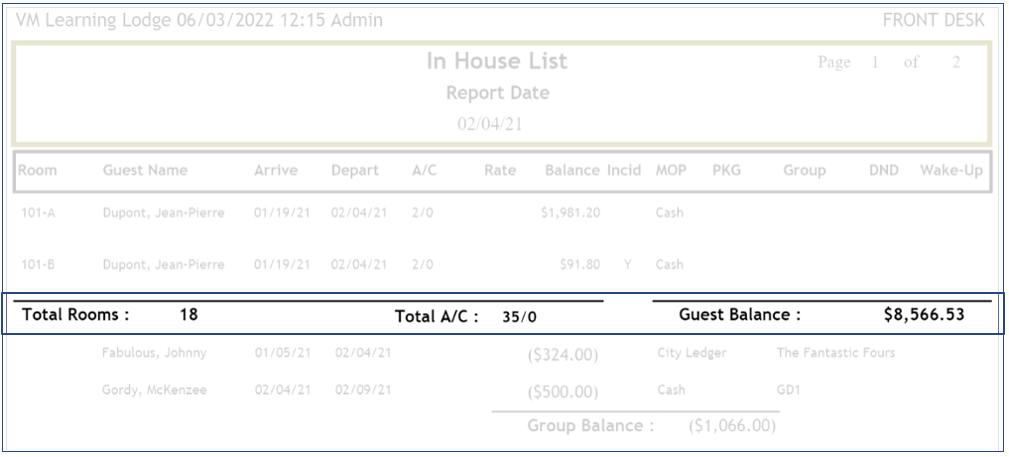Image resolution: width=1009 pixels, height=457 pixels.
Task: Click the Wake-Up column header
Action: (x=951, y=170)
